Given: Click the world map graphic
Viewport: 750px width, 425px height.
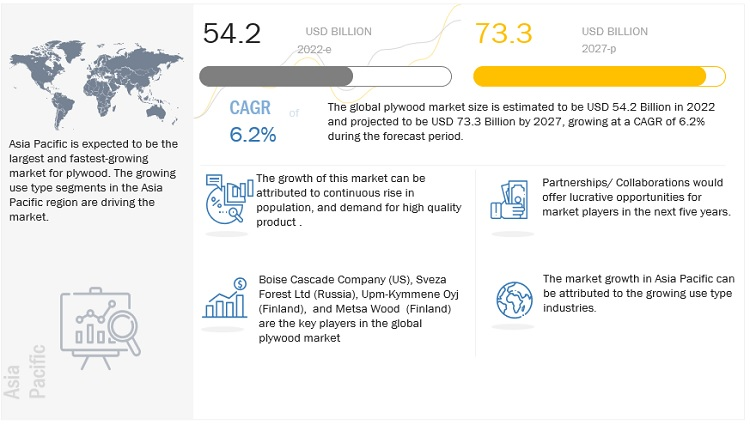Looking at the screenshot, I should (x=96, y=85).
